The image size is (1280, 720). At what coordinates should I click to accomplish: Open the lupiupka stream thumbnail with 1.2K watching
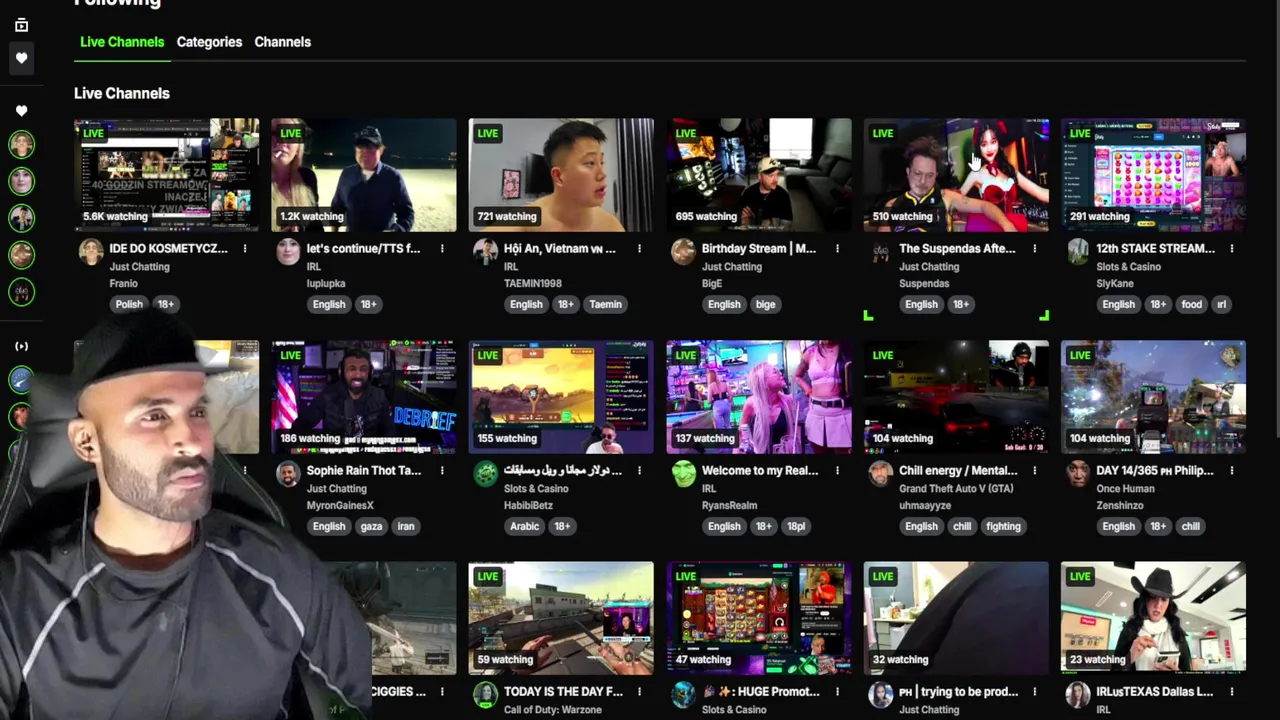(364, 175)
